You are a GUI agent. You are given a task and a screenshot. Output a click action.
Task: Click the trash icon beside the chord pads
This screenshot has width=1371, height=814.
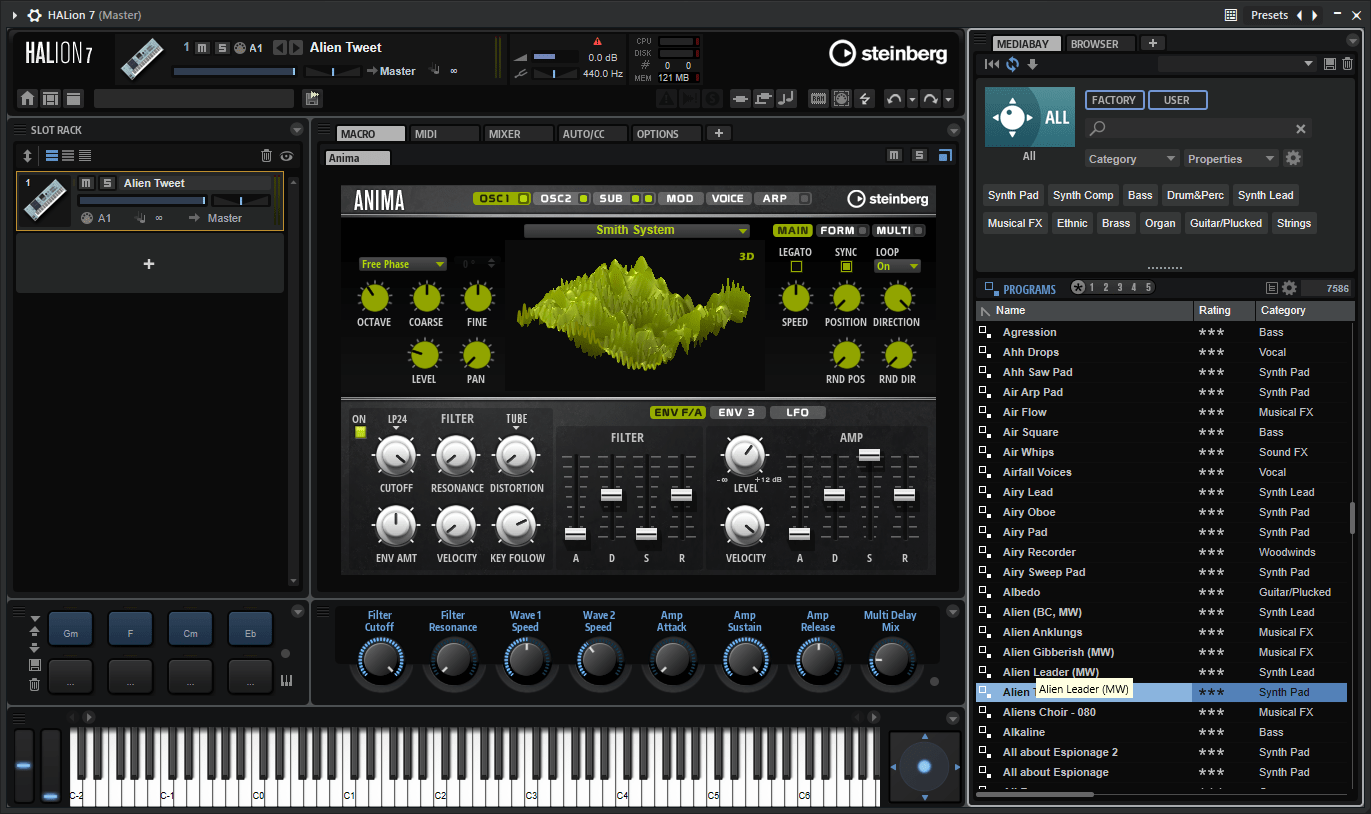(x=35, y=684)
